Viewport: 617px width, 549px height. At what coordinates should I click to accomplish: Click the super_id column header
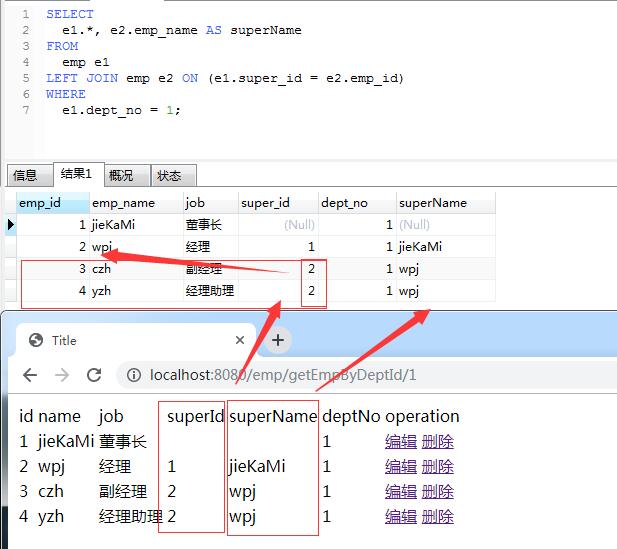coord(278,203)
